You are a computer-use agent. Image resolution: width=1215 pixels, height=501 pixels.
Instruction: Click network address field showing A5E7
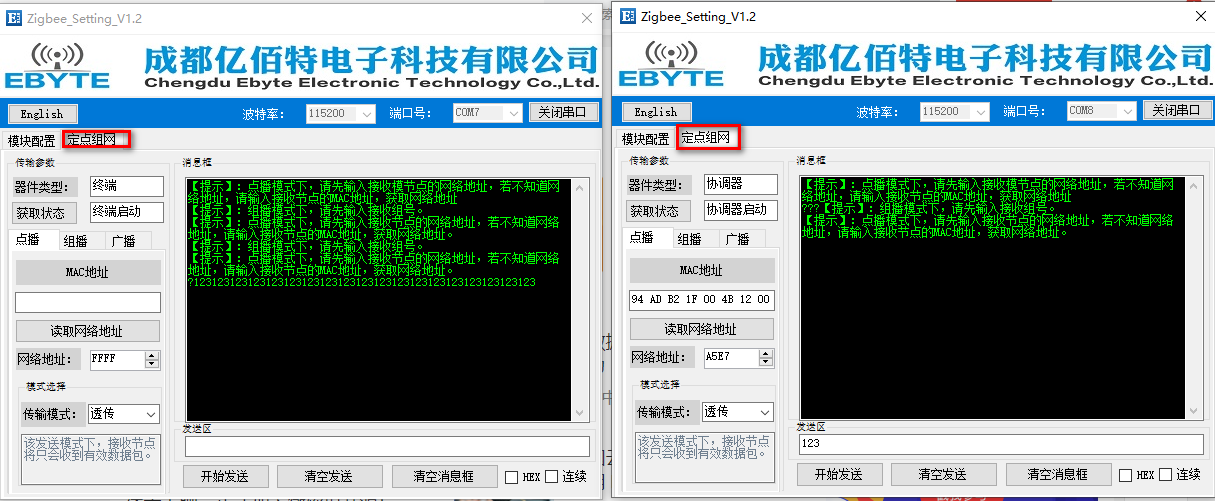point(731,357)
